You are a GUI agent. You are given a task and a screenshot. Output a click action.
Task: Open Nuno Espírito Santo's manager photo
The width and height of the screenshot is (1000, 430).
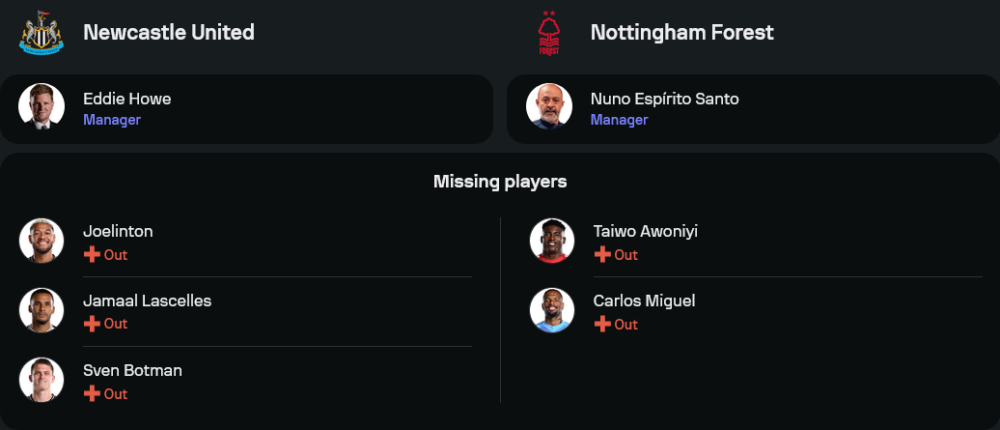pyautogui.click(x=549, y=107)
